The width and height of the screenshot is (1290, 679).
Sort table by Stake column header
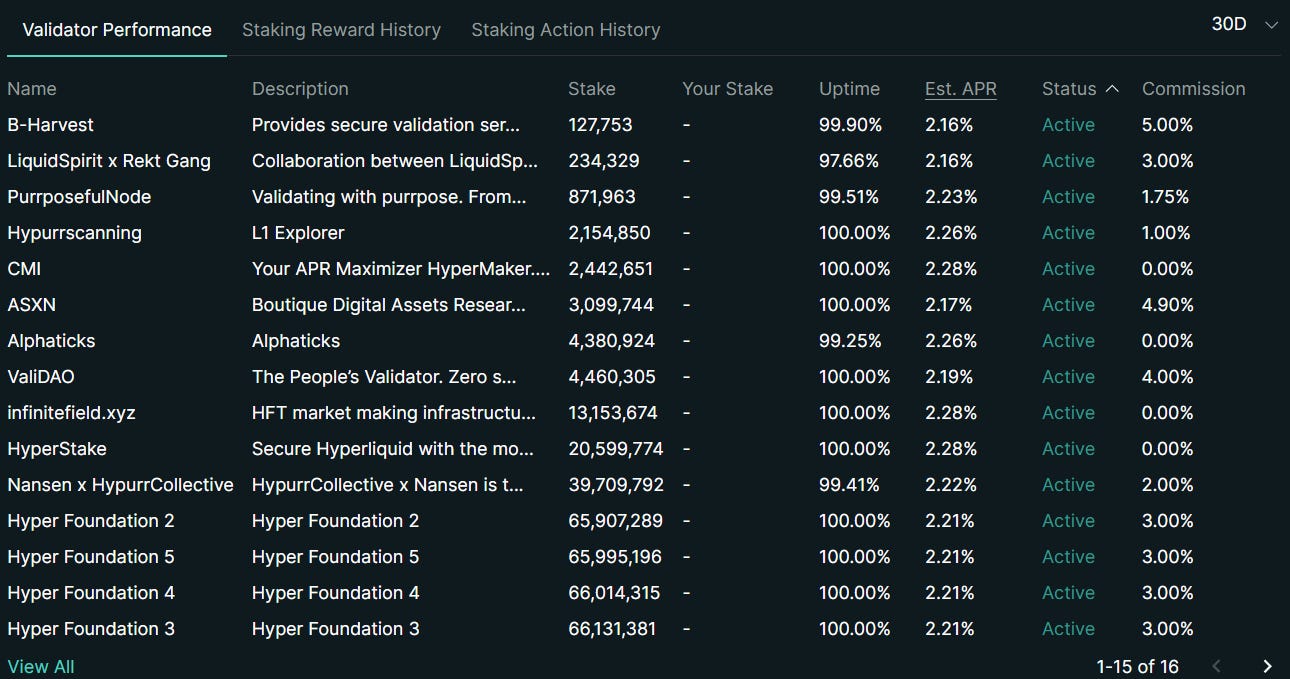point(592,89)
